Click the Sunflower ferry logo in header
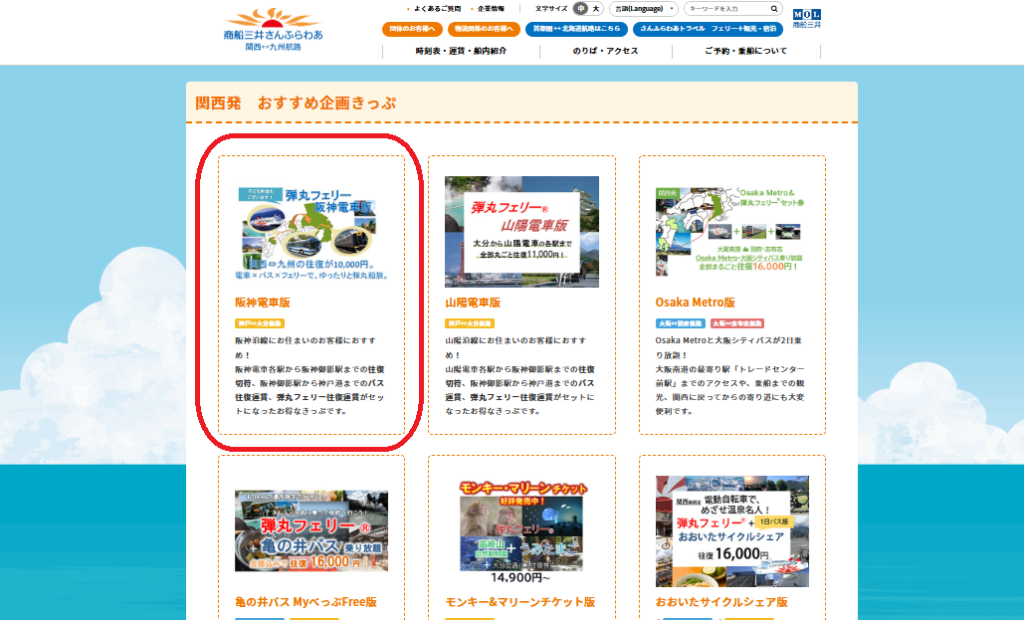Viewport: 1024px width, 620px height. pos(273,30)
